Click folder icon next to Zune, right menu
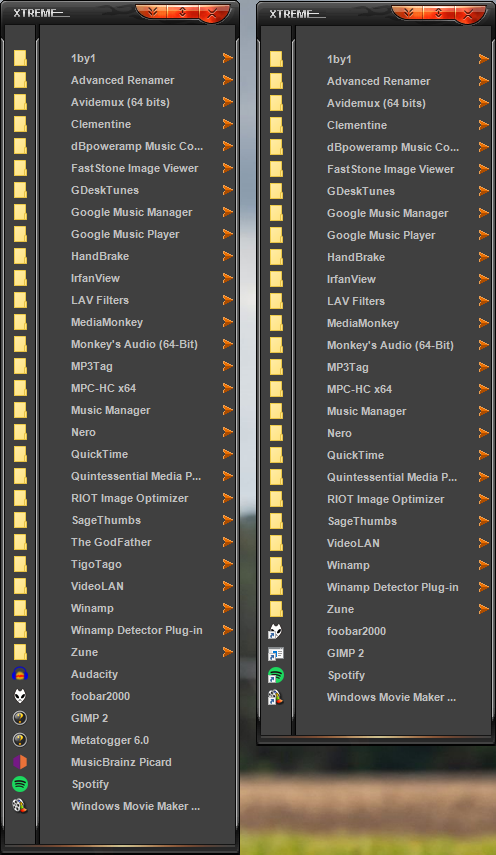 coord(276,609)
